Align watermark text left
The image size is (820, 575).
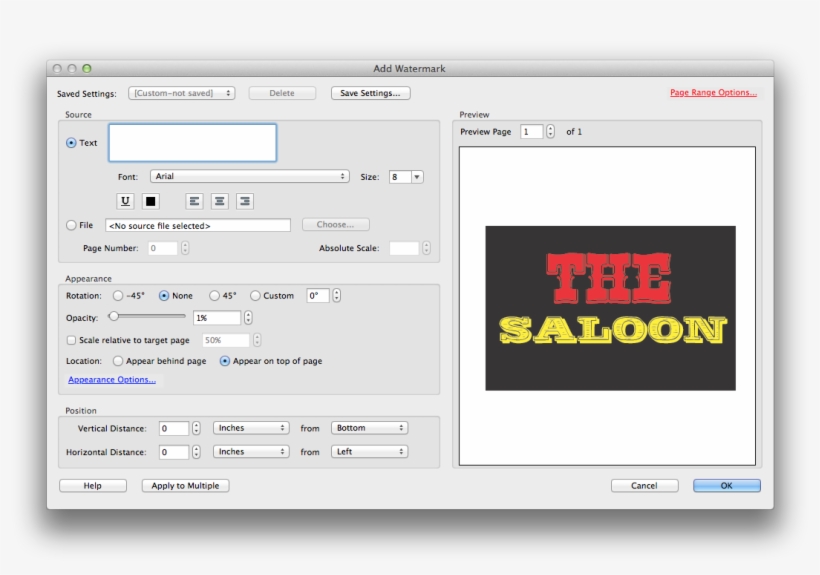tap(194, 201)
